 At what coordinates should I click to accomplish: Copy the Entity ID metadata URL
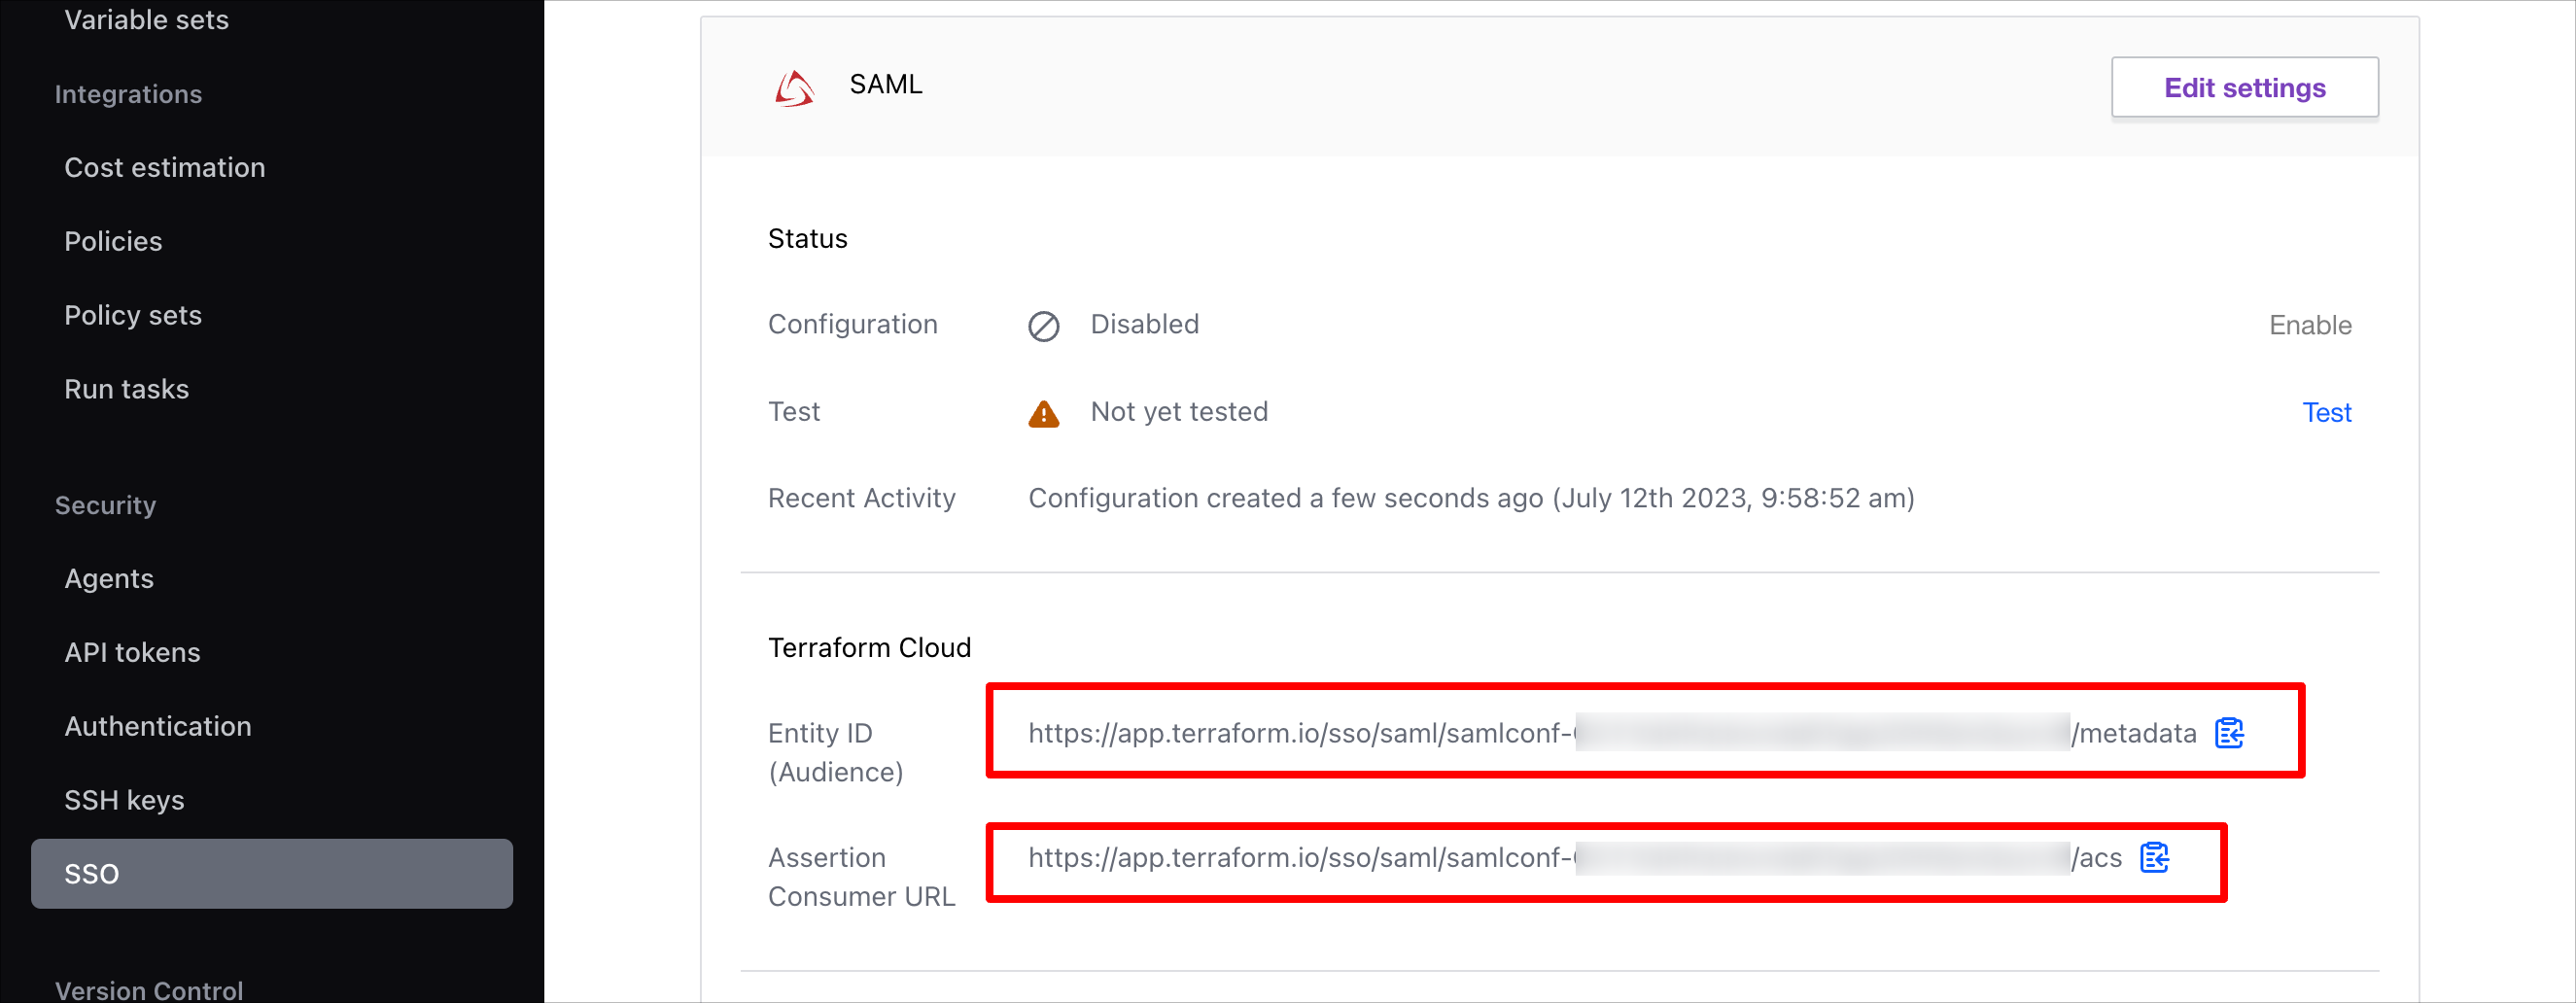[2229, 733]
